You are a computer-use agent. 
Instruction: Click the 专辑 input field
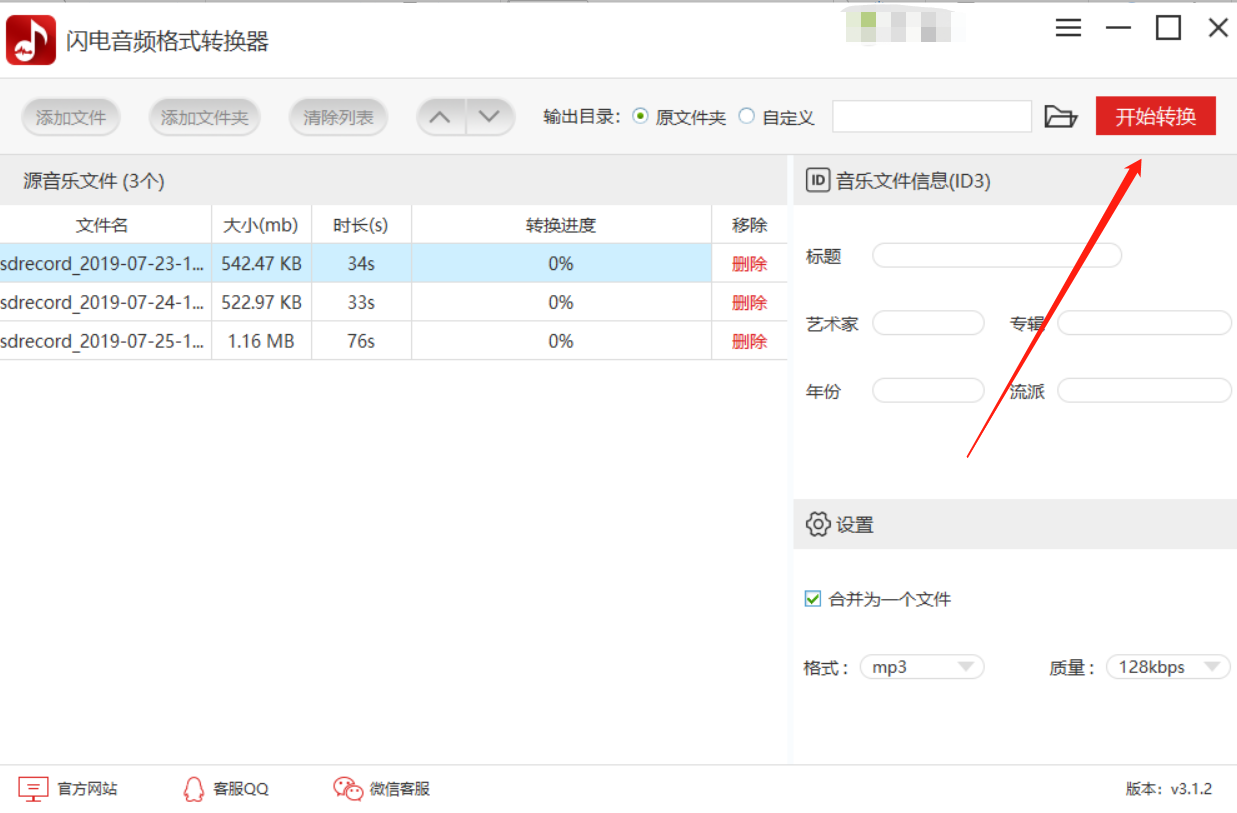coord(1145,323)
